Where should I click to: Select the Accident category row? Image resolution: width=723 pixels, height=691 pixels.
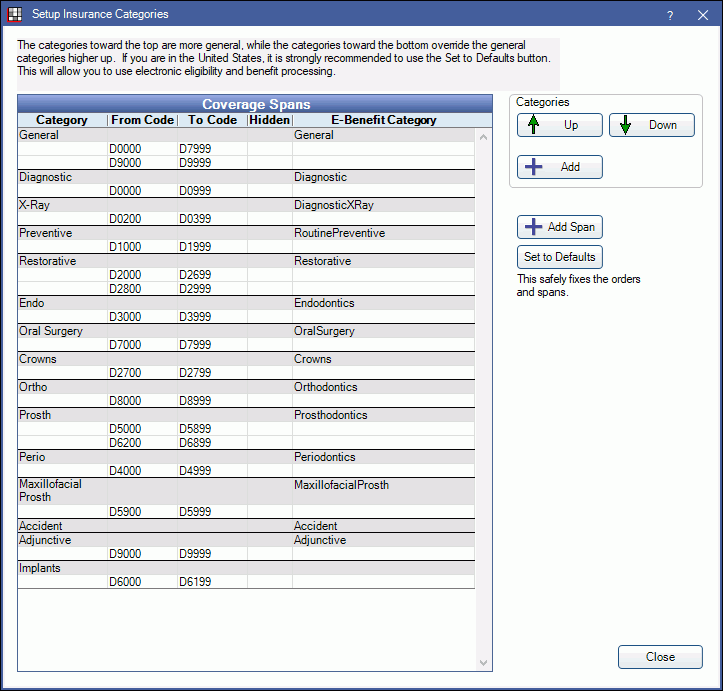click(x=246, y=526)
